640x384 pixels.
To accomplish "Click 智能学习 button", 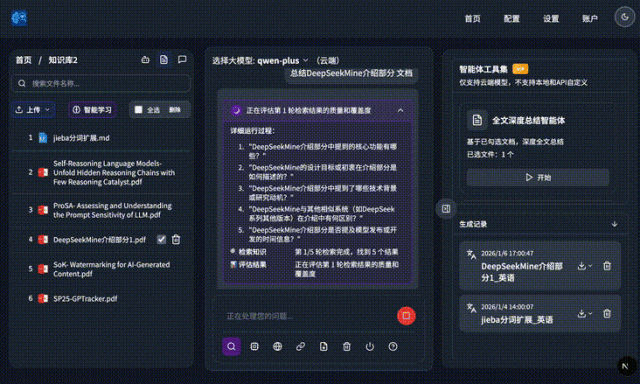I will pyautogui.click(x=92, y=110).
